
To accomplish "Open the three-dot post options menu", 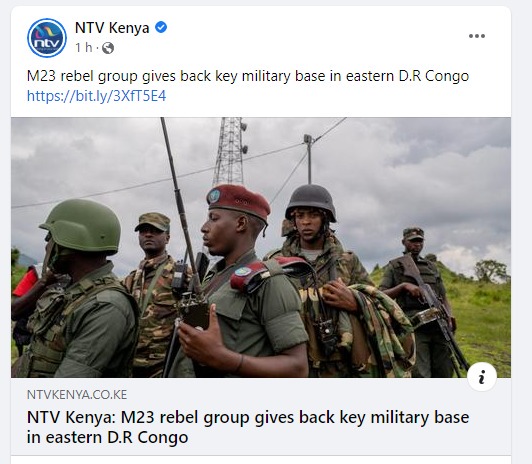I will [477, 36].
